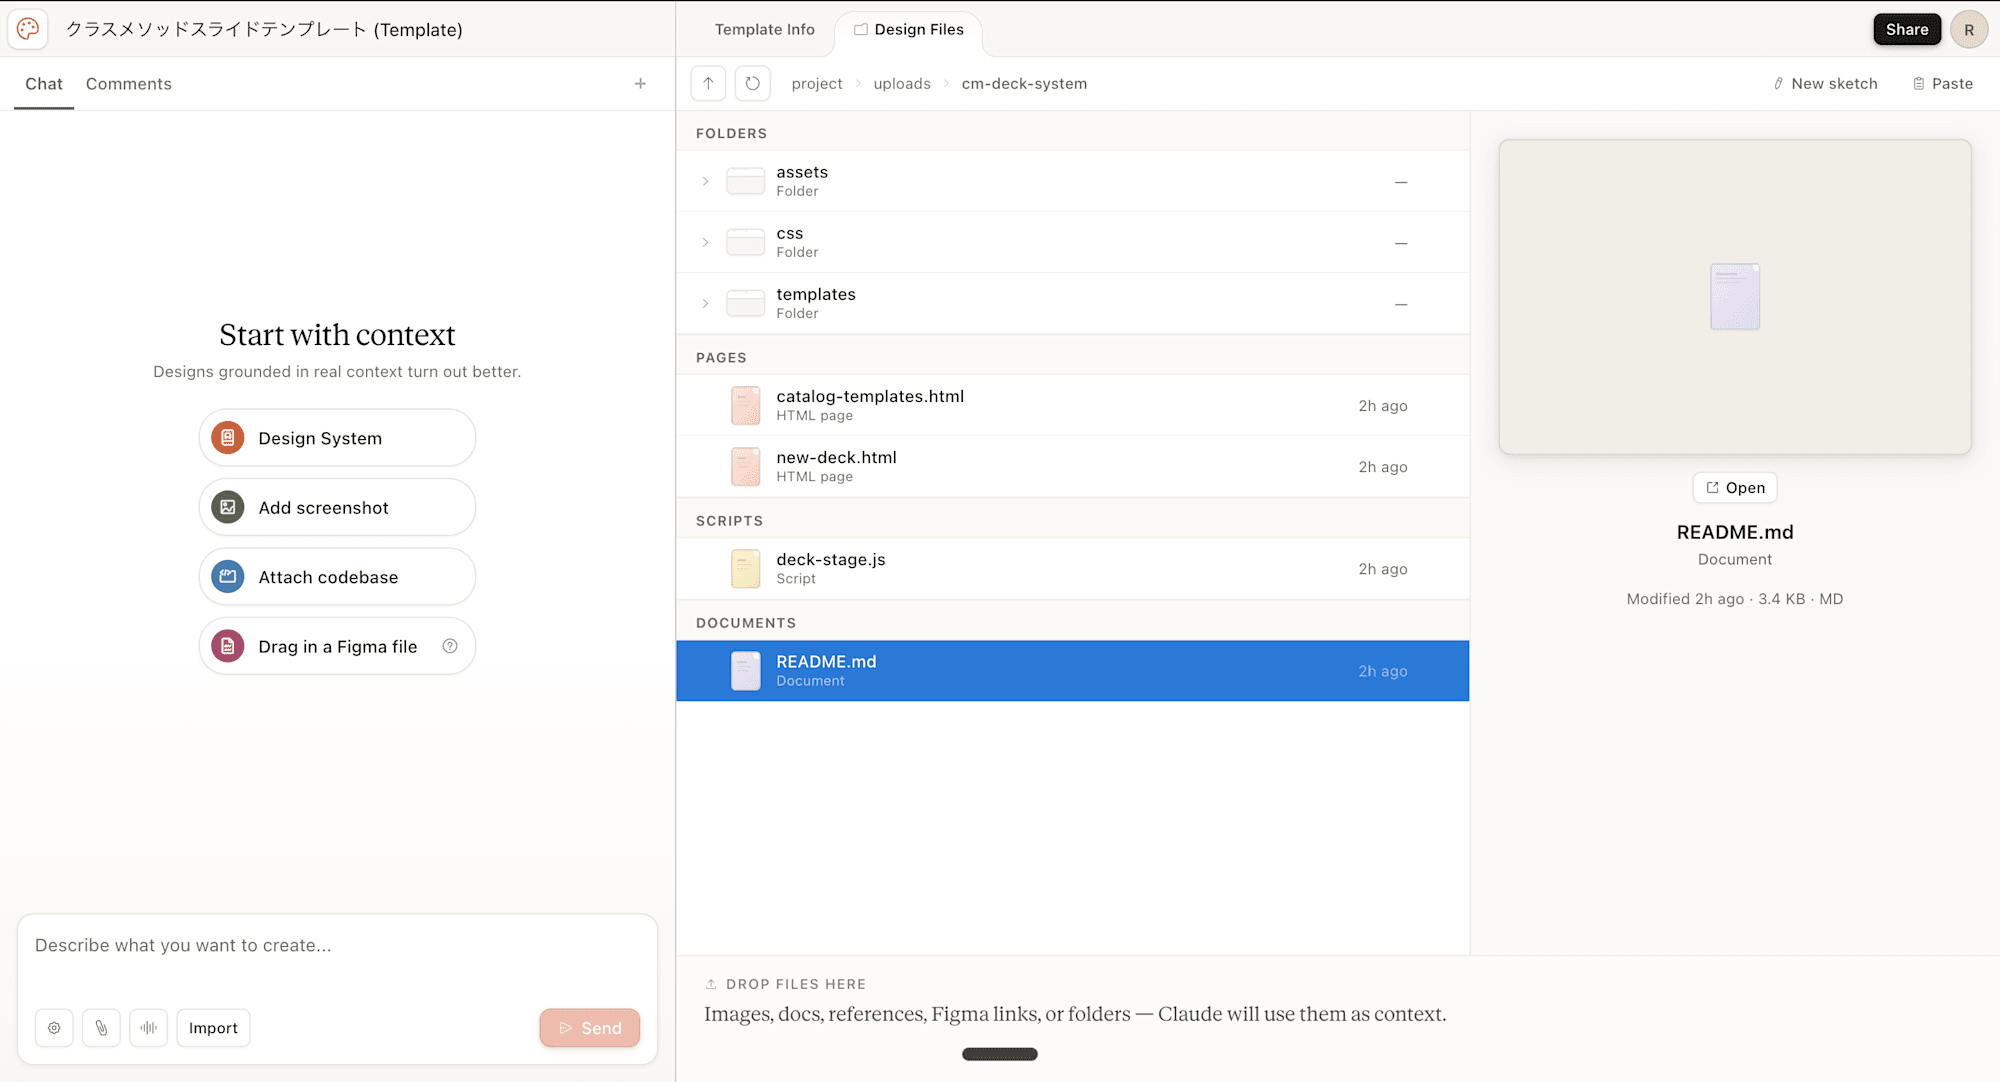Click the voice waveform icon
The height and width of the screenshot is (1082, 2000).
point(148,1028)
